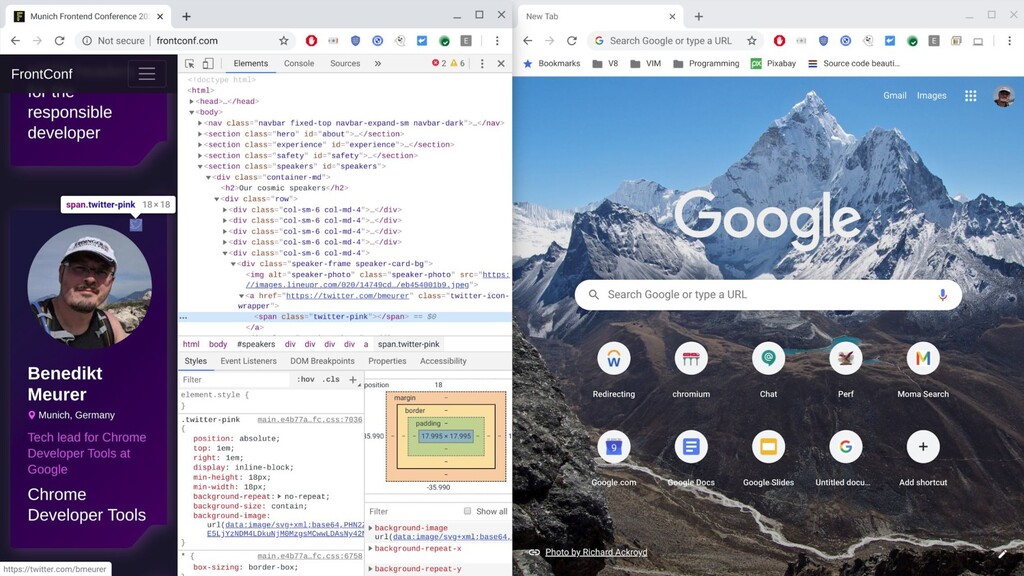
Task: Expand the background-repeat-x computed property
Action: coord(371,549)
